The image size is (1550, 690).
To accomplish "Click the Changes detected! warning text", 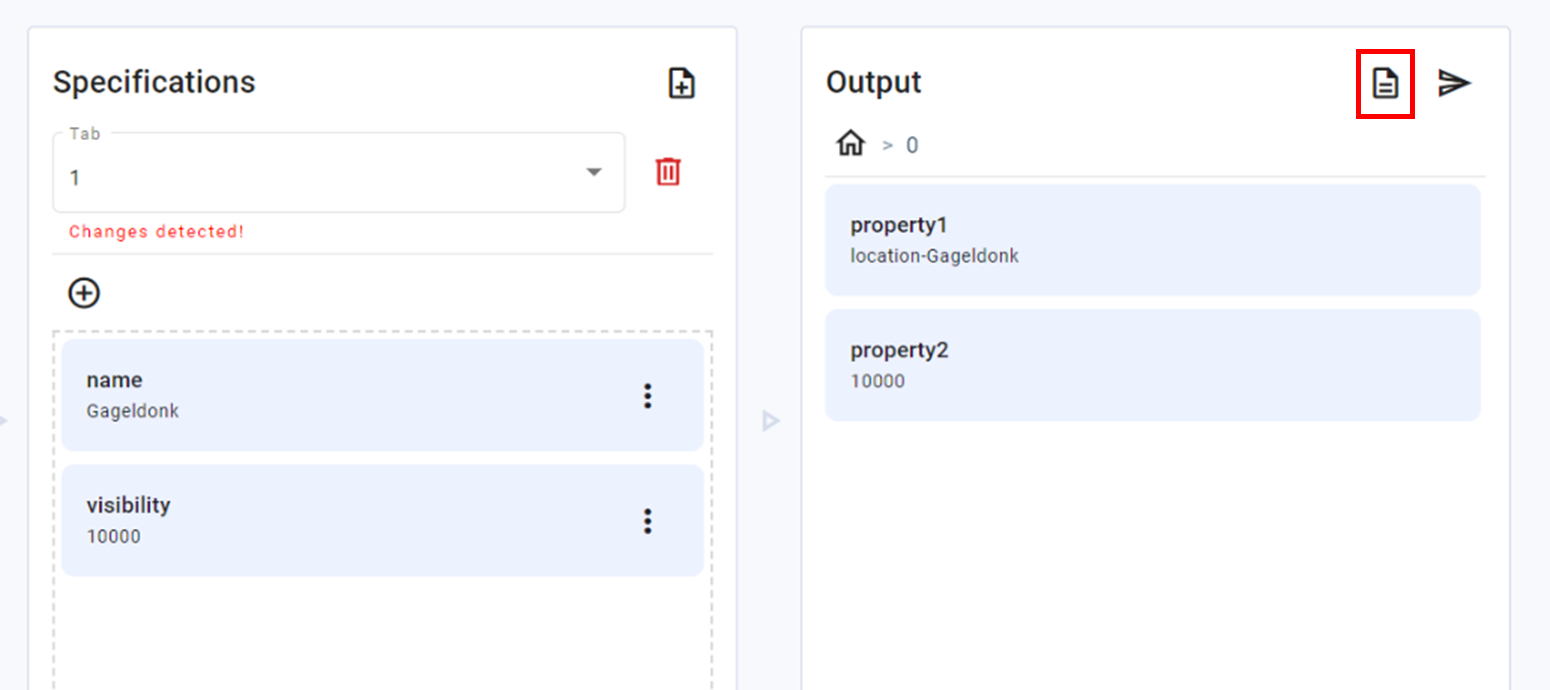I will 156,232.
